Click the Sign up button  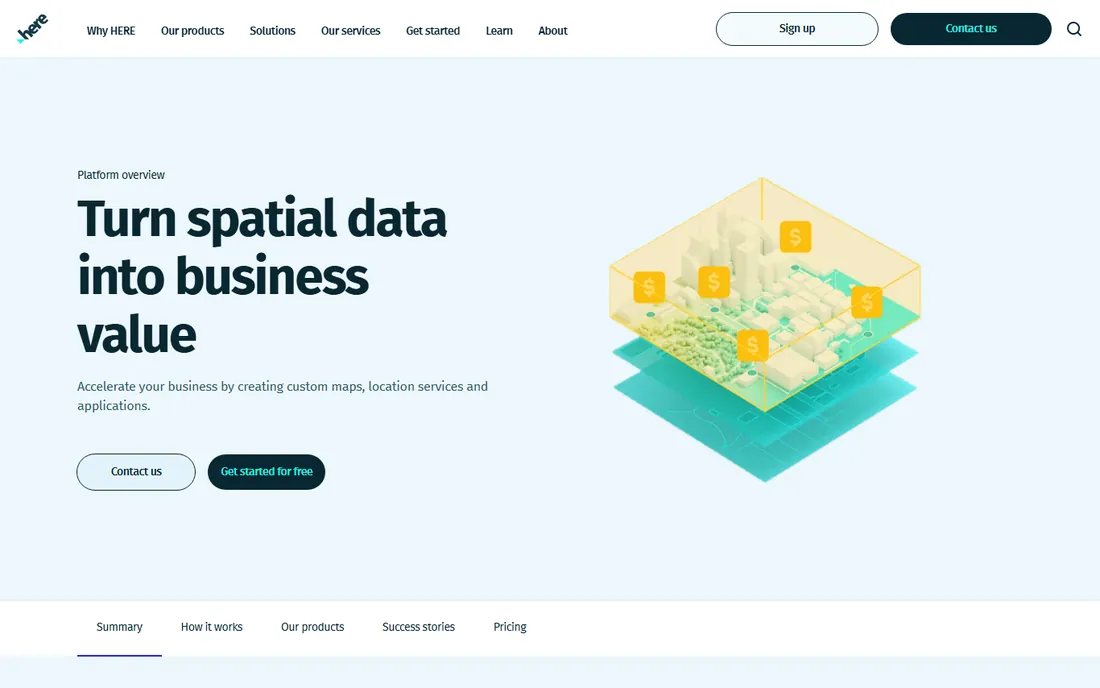click(797, 29)
